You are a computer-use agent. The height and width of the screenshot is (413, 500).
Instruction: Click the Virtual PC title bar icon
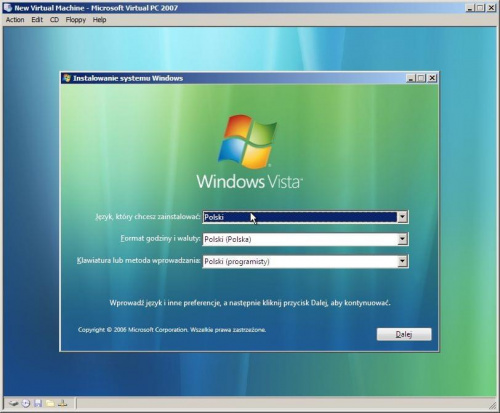(x=8, y=8)
